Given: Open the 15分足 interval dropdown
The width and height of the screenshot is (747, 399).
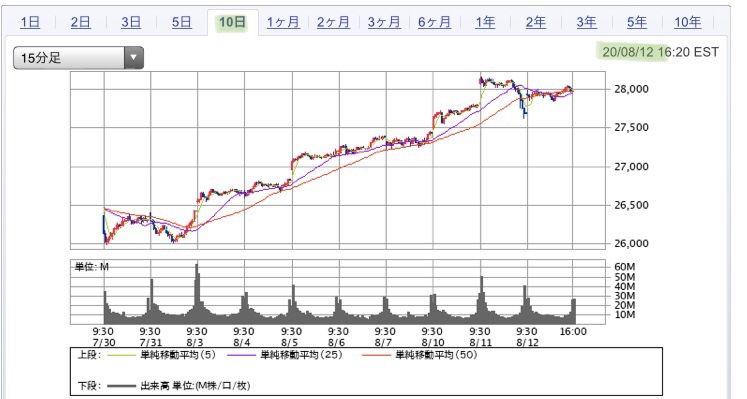Looking at the screenshot, I should click(78, 58).
